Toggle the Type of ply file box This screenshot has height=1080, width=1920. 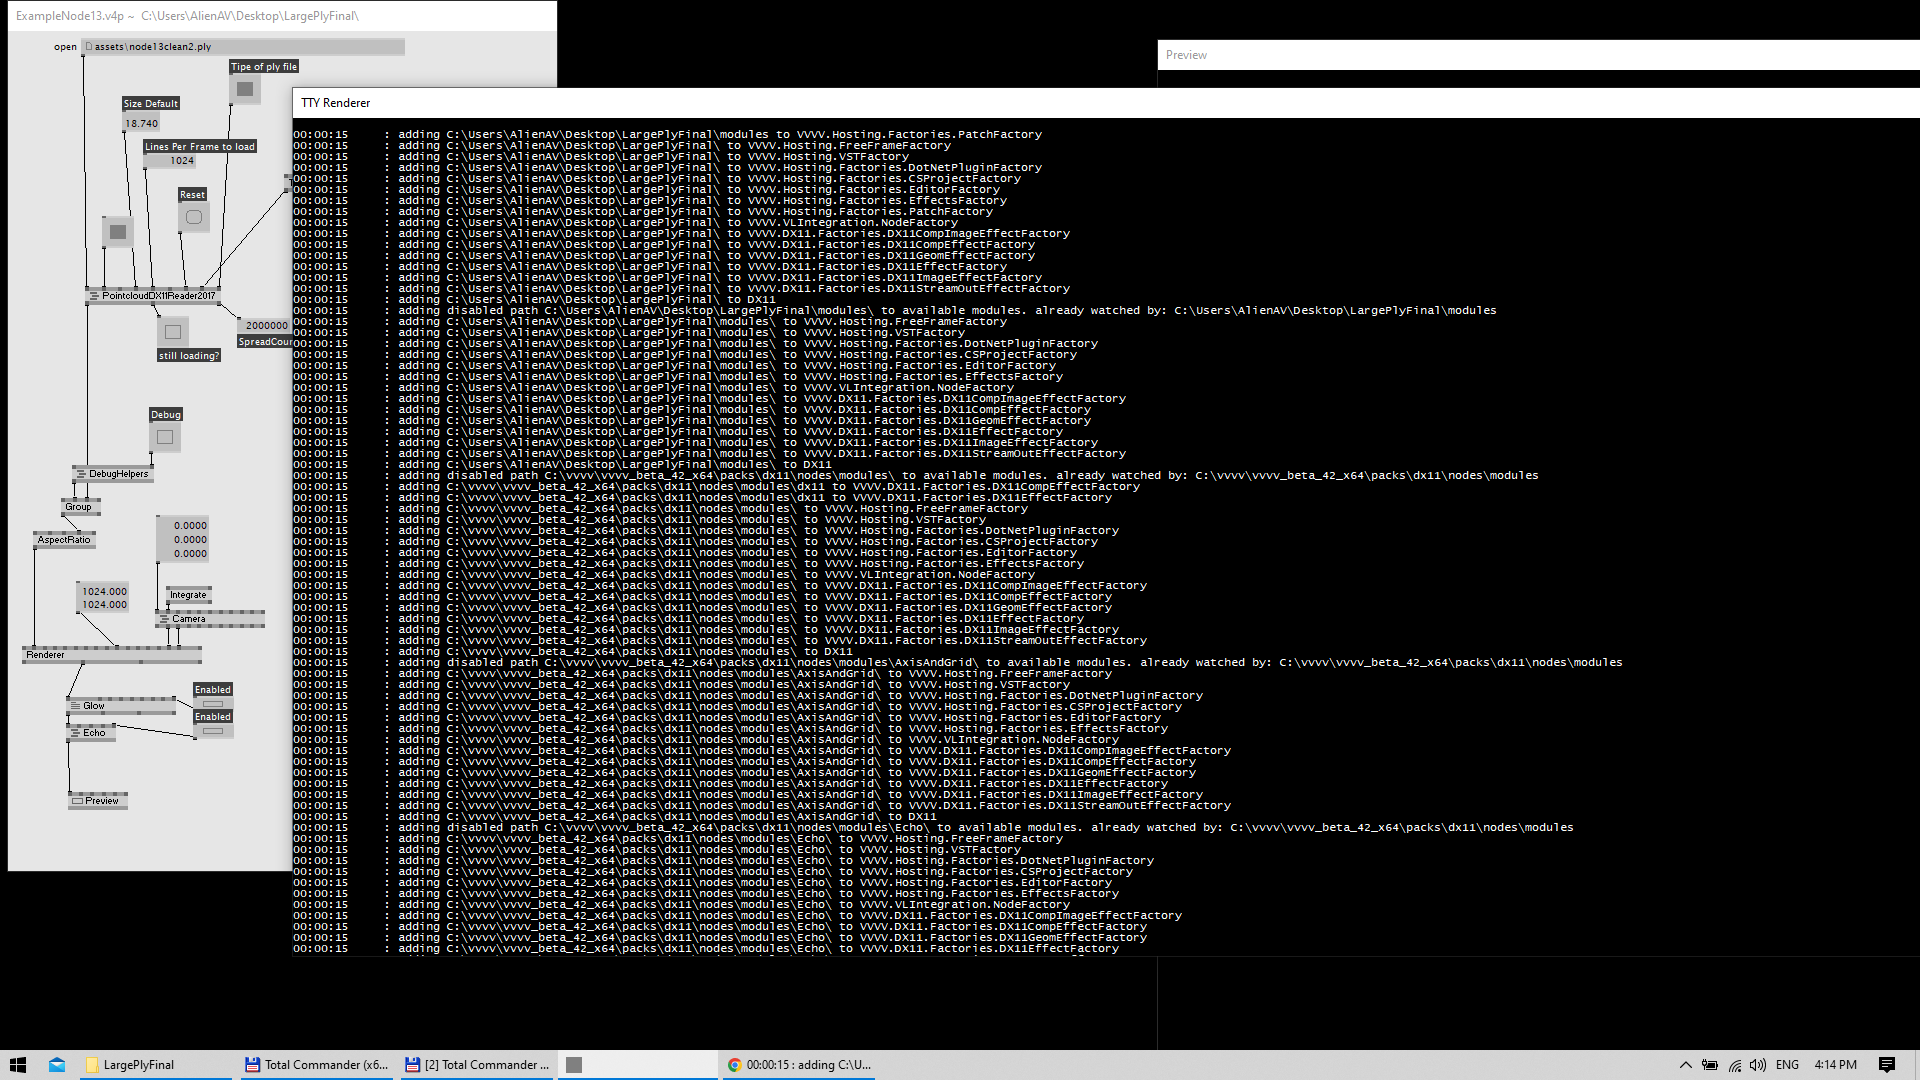tap(245, 89)
